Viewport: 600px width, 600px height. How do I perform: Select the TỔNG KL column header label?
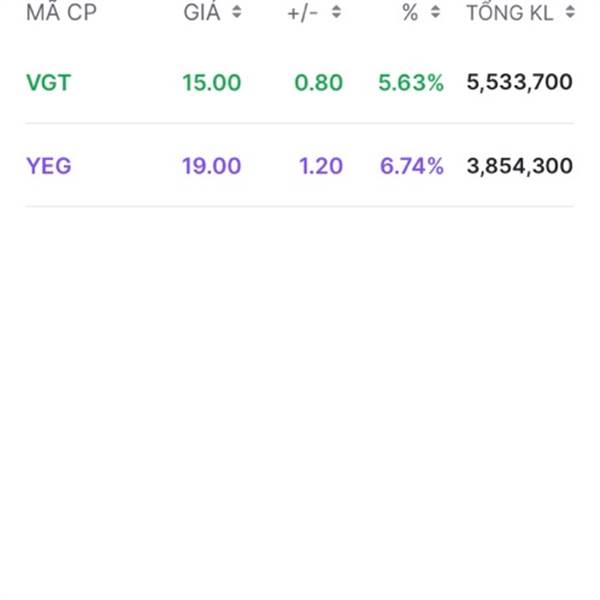coord(510,13)
